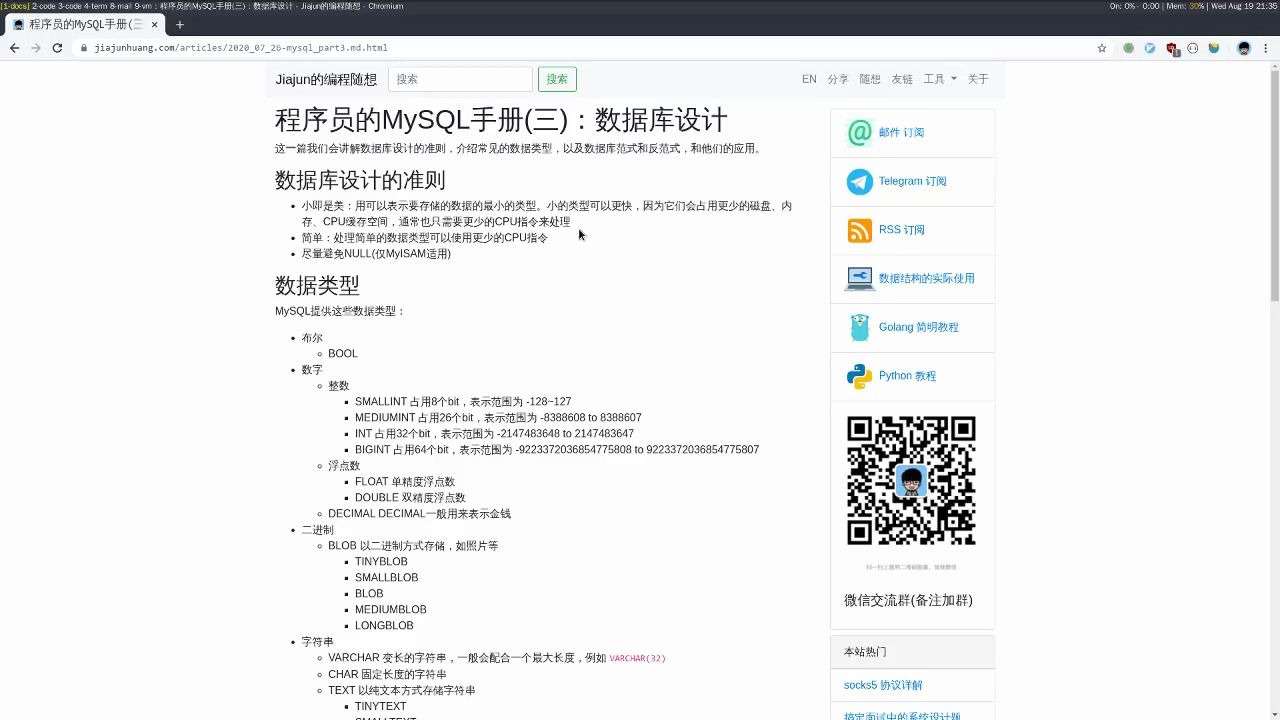Open the Chromium profile avatar
Screen dimensions: 1280x720
click(x=1244, y=48)
